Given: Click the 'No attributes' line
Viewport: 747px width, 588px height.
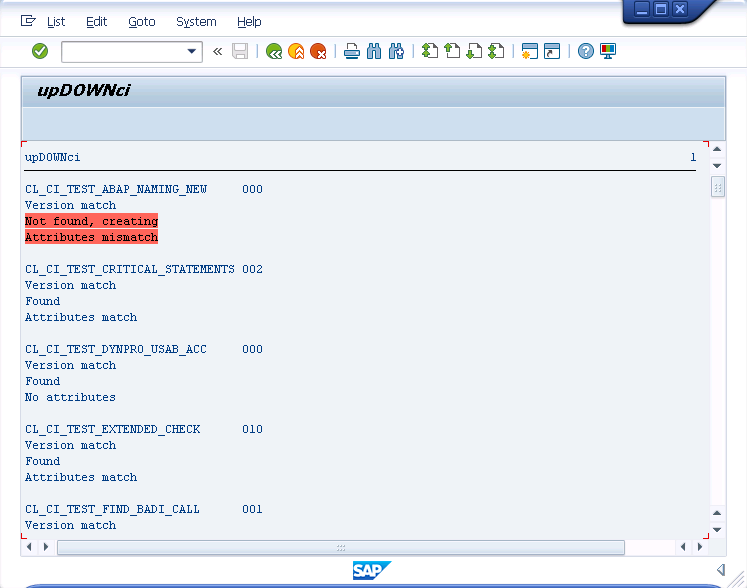Looking at the screenshot, I should [x=71, y=397].
